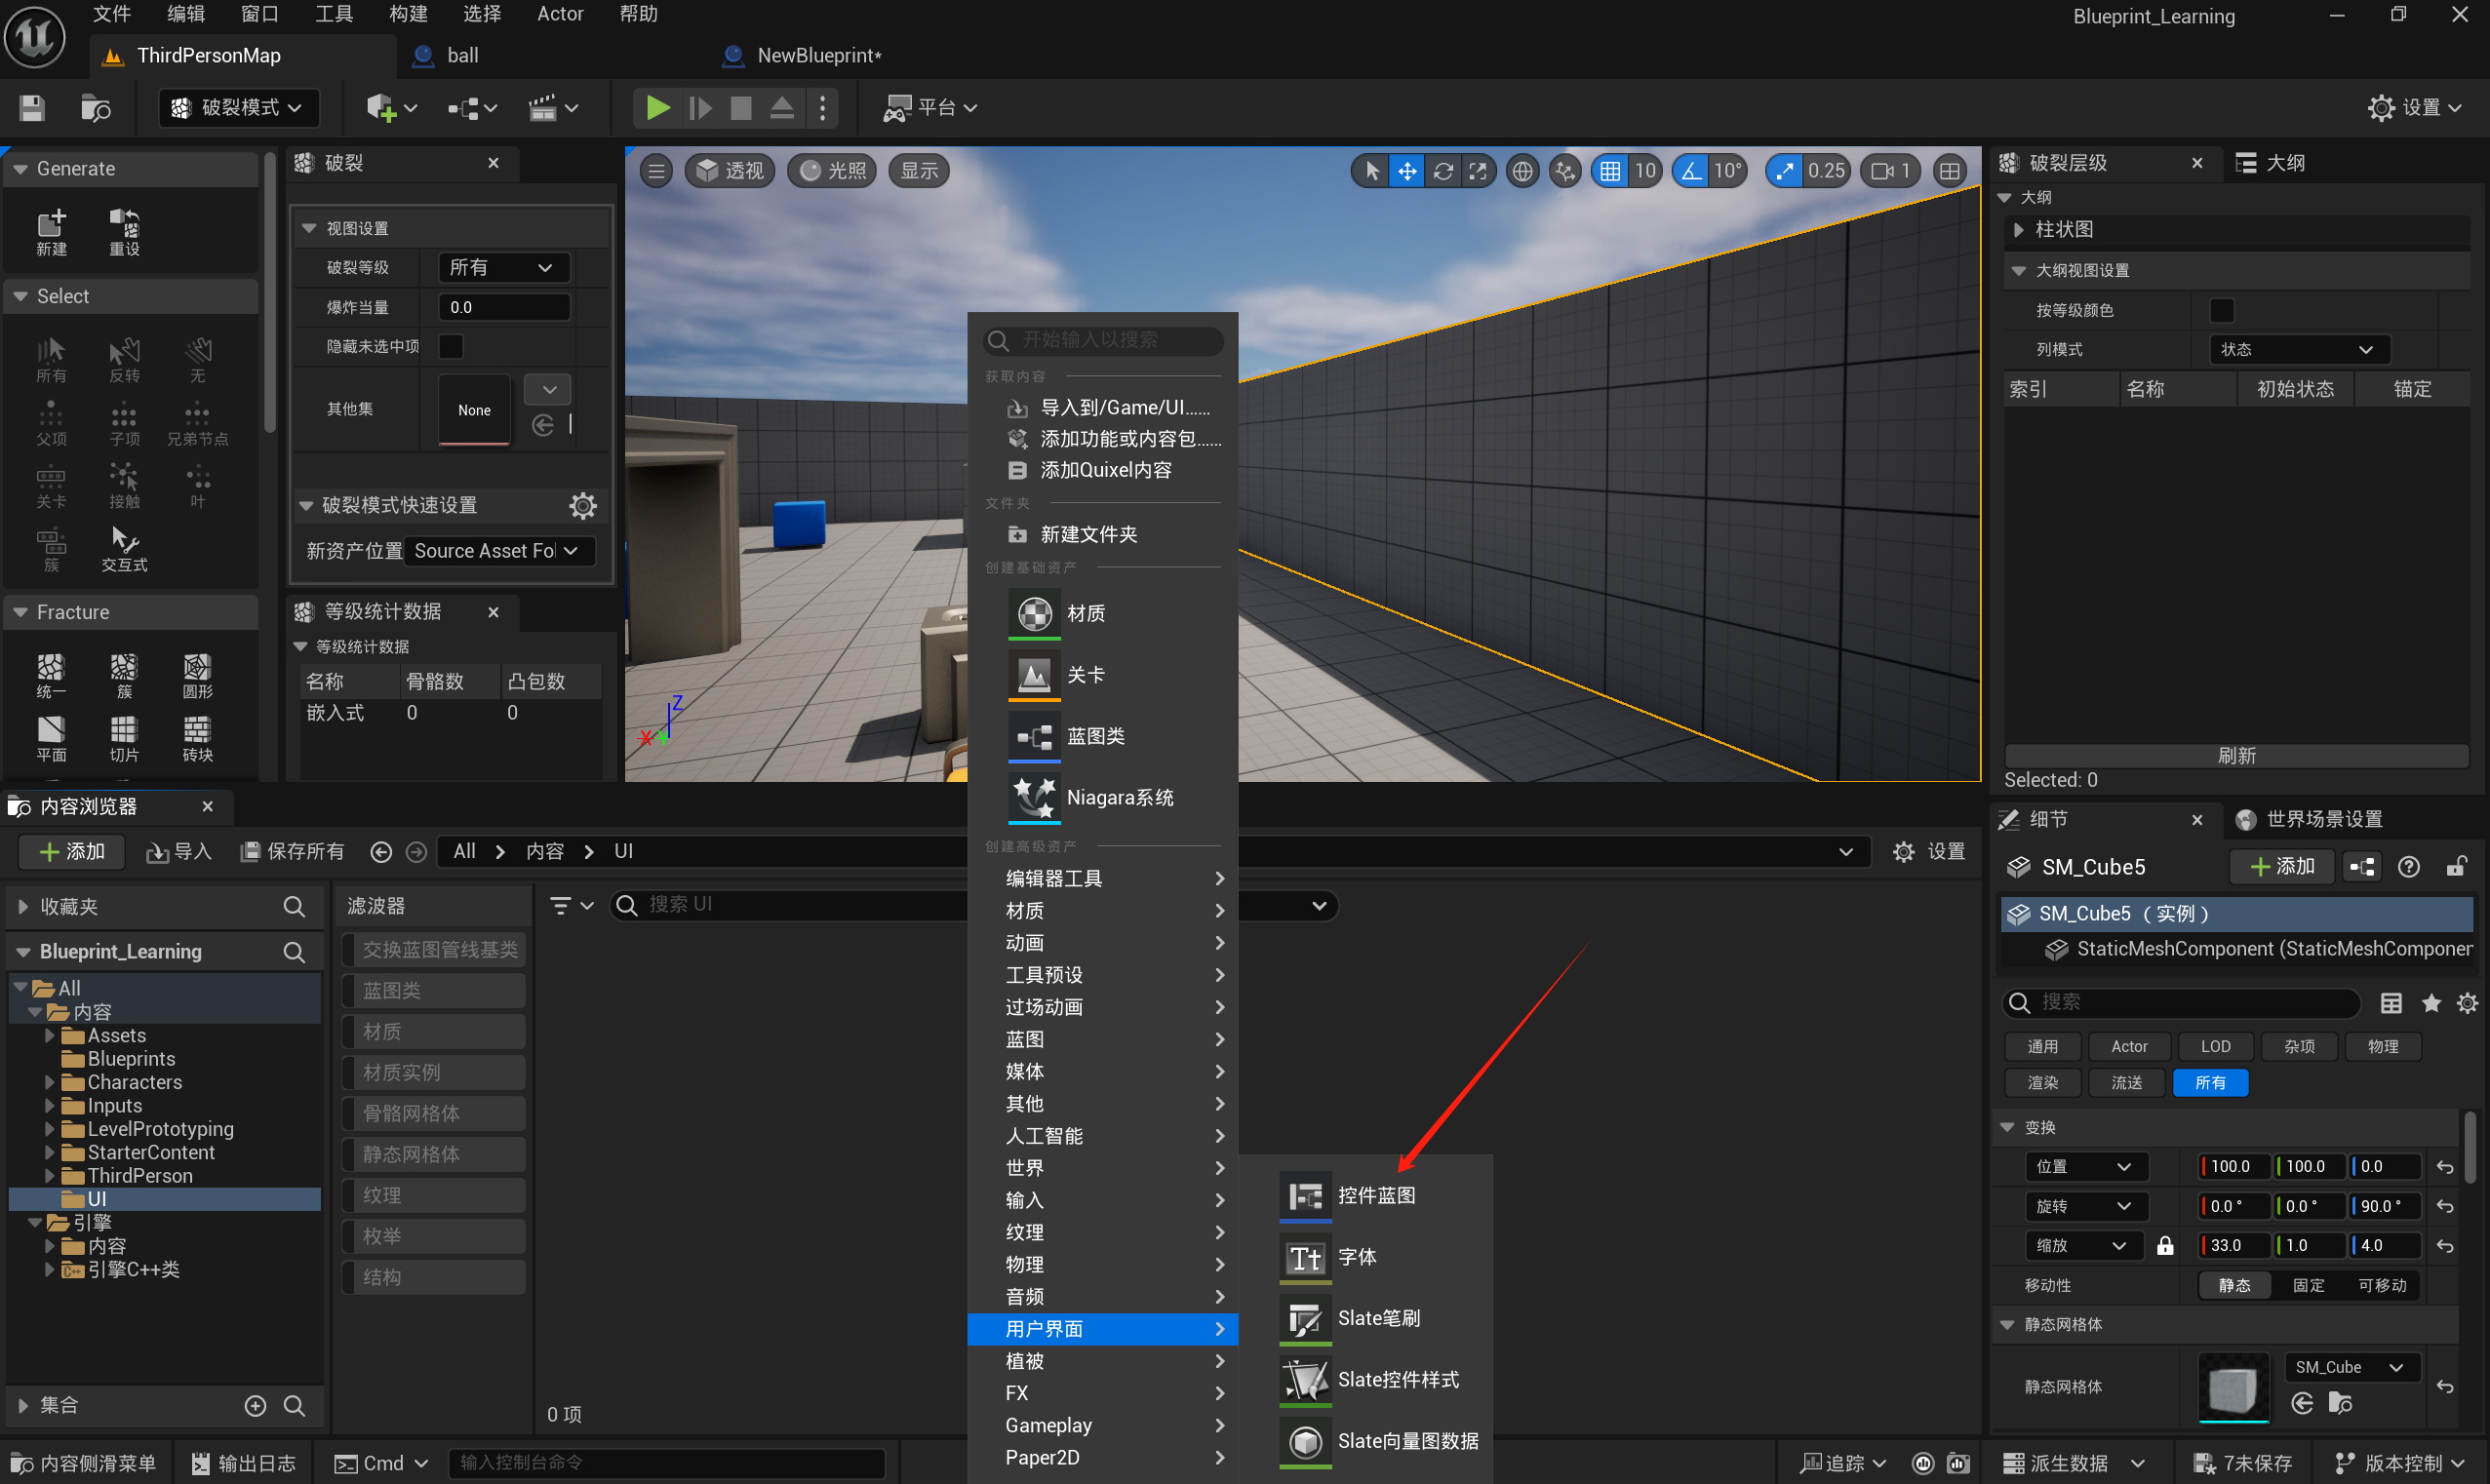This screenshot has height=1484, width=2490.
Task: Open the 新资产位置 Source Asset dropdown
Action: pyautogui.click(x=499, y=551)
